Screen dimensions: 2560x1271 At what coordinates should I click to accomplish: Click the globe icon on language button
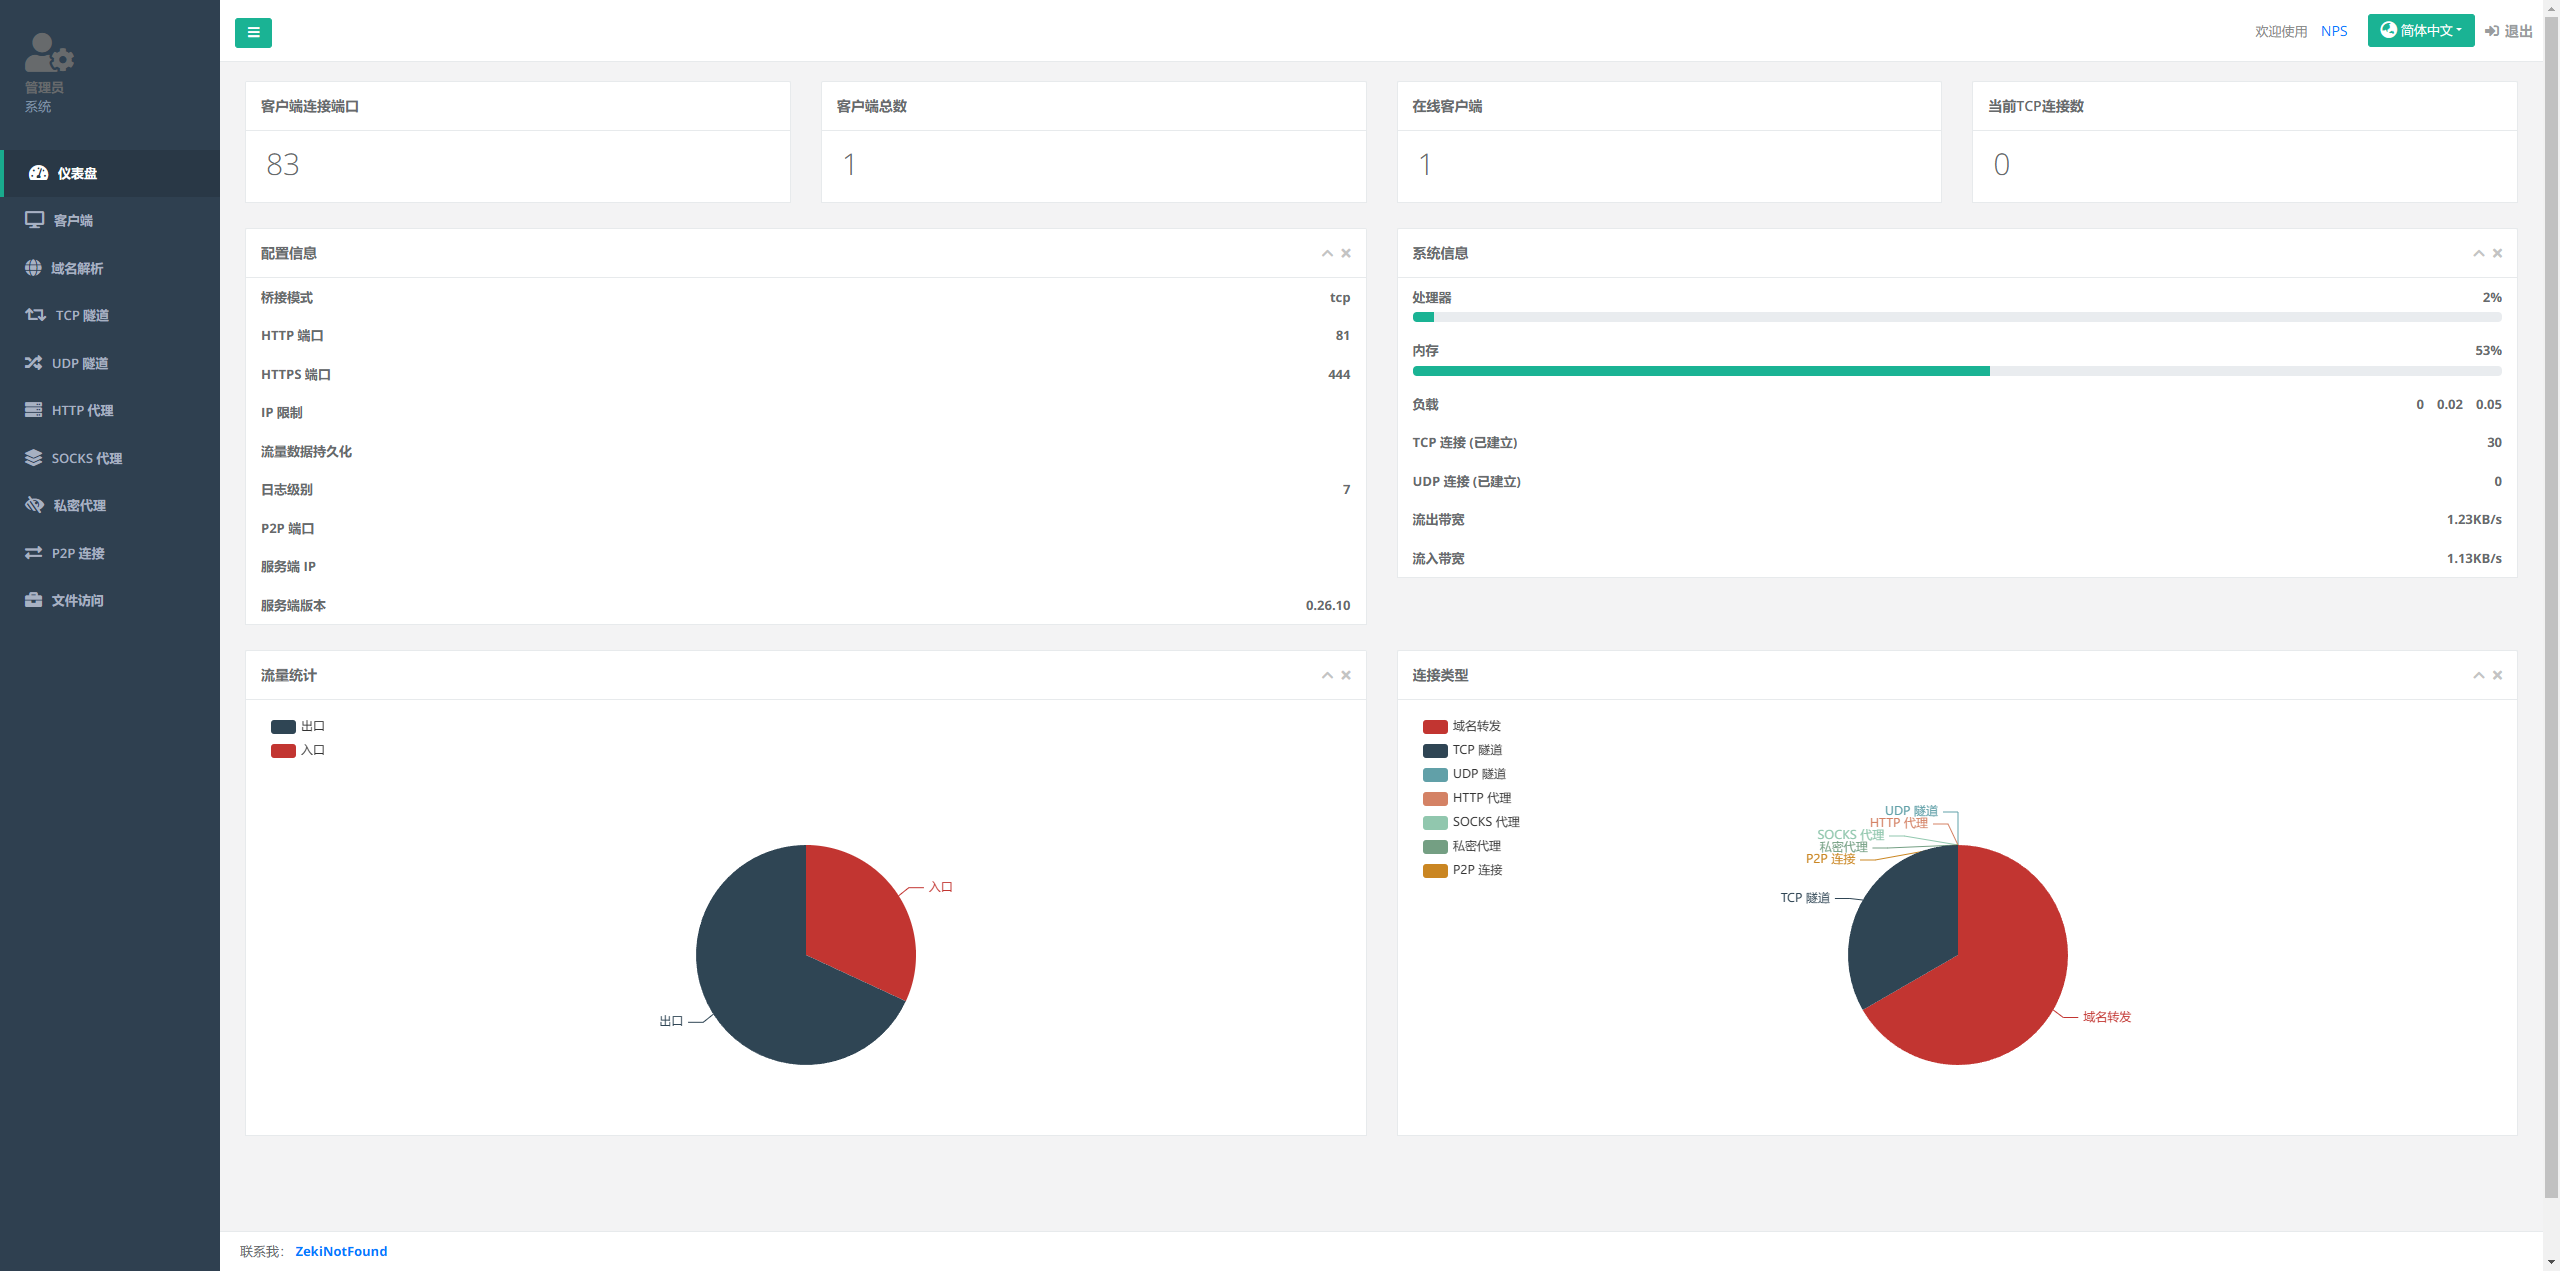pos(2388,30)
